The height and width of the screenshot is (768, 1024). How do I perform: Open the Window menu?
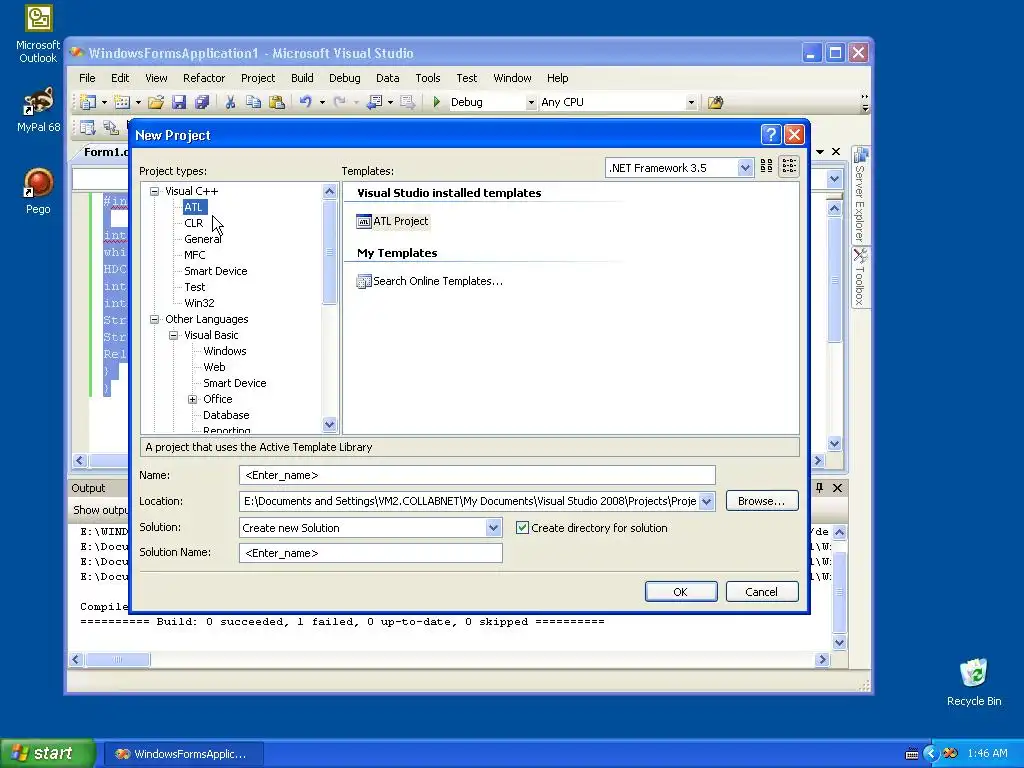[x=512, y=78]
